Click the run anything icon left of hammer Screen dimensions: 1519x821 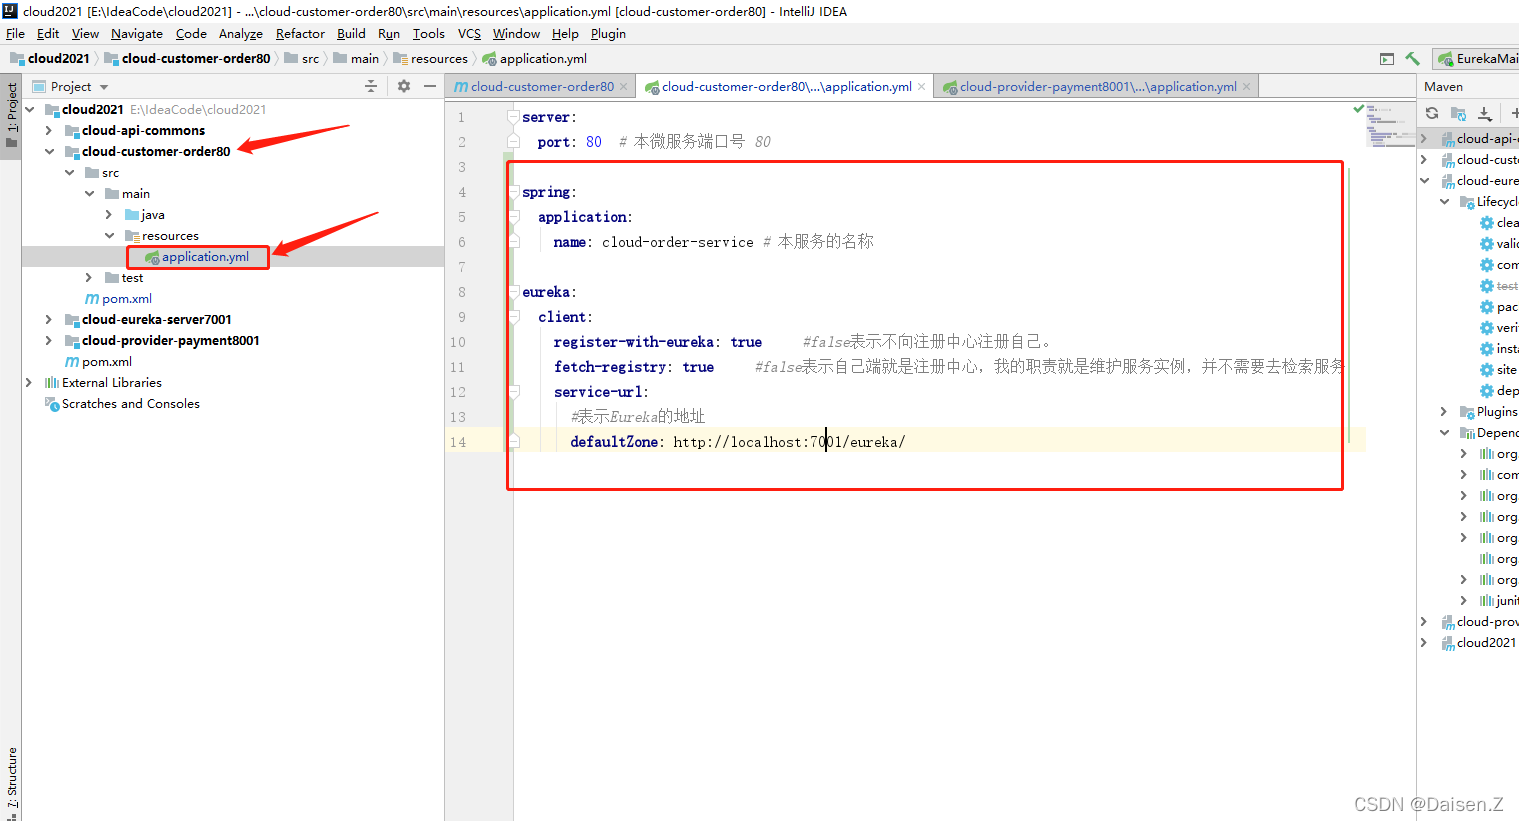[x=1387, y=59]
